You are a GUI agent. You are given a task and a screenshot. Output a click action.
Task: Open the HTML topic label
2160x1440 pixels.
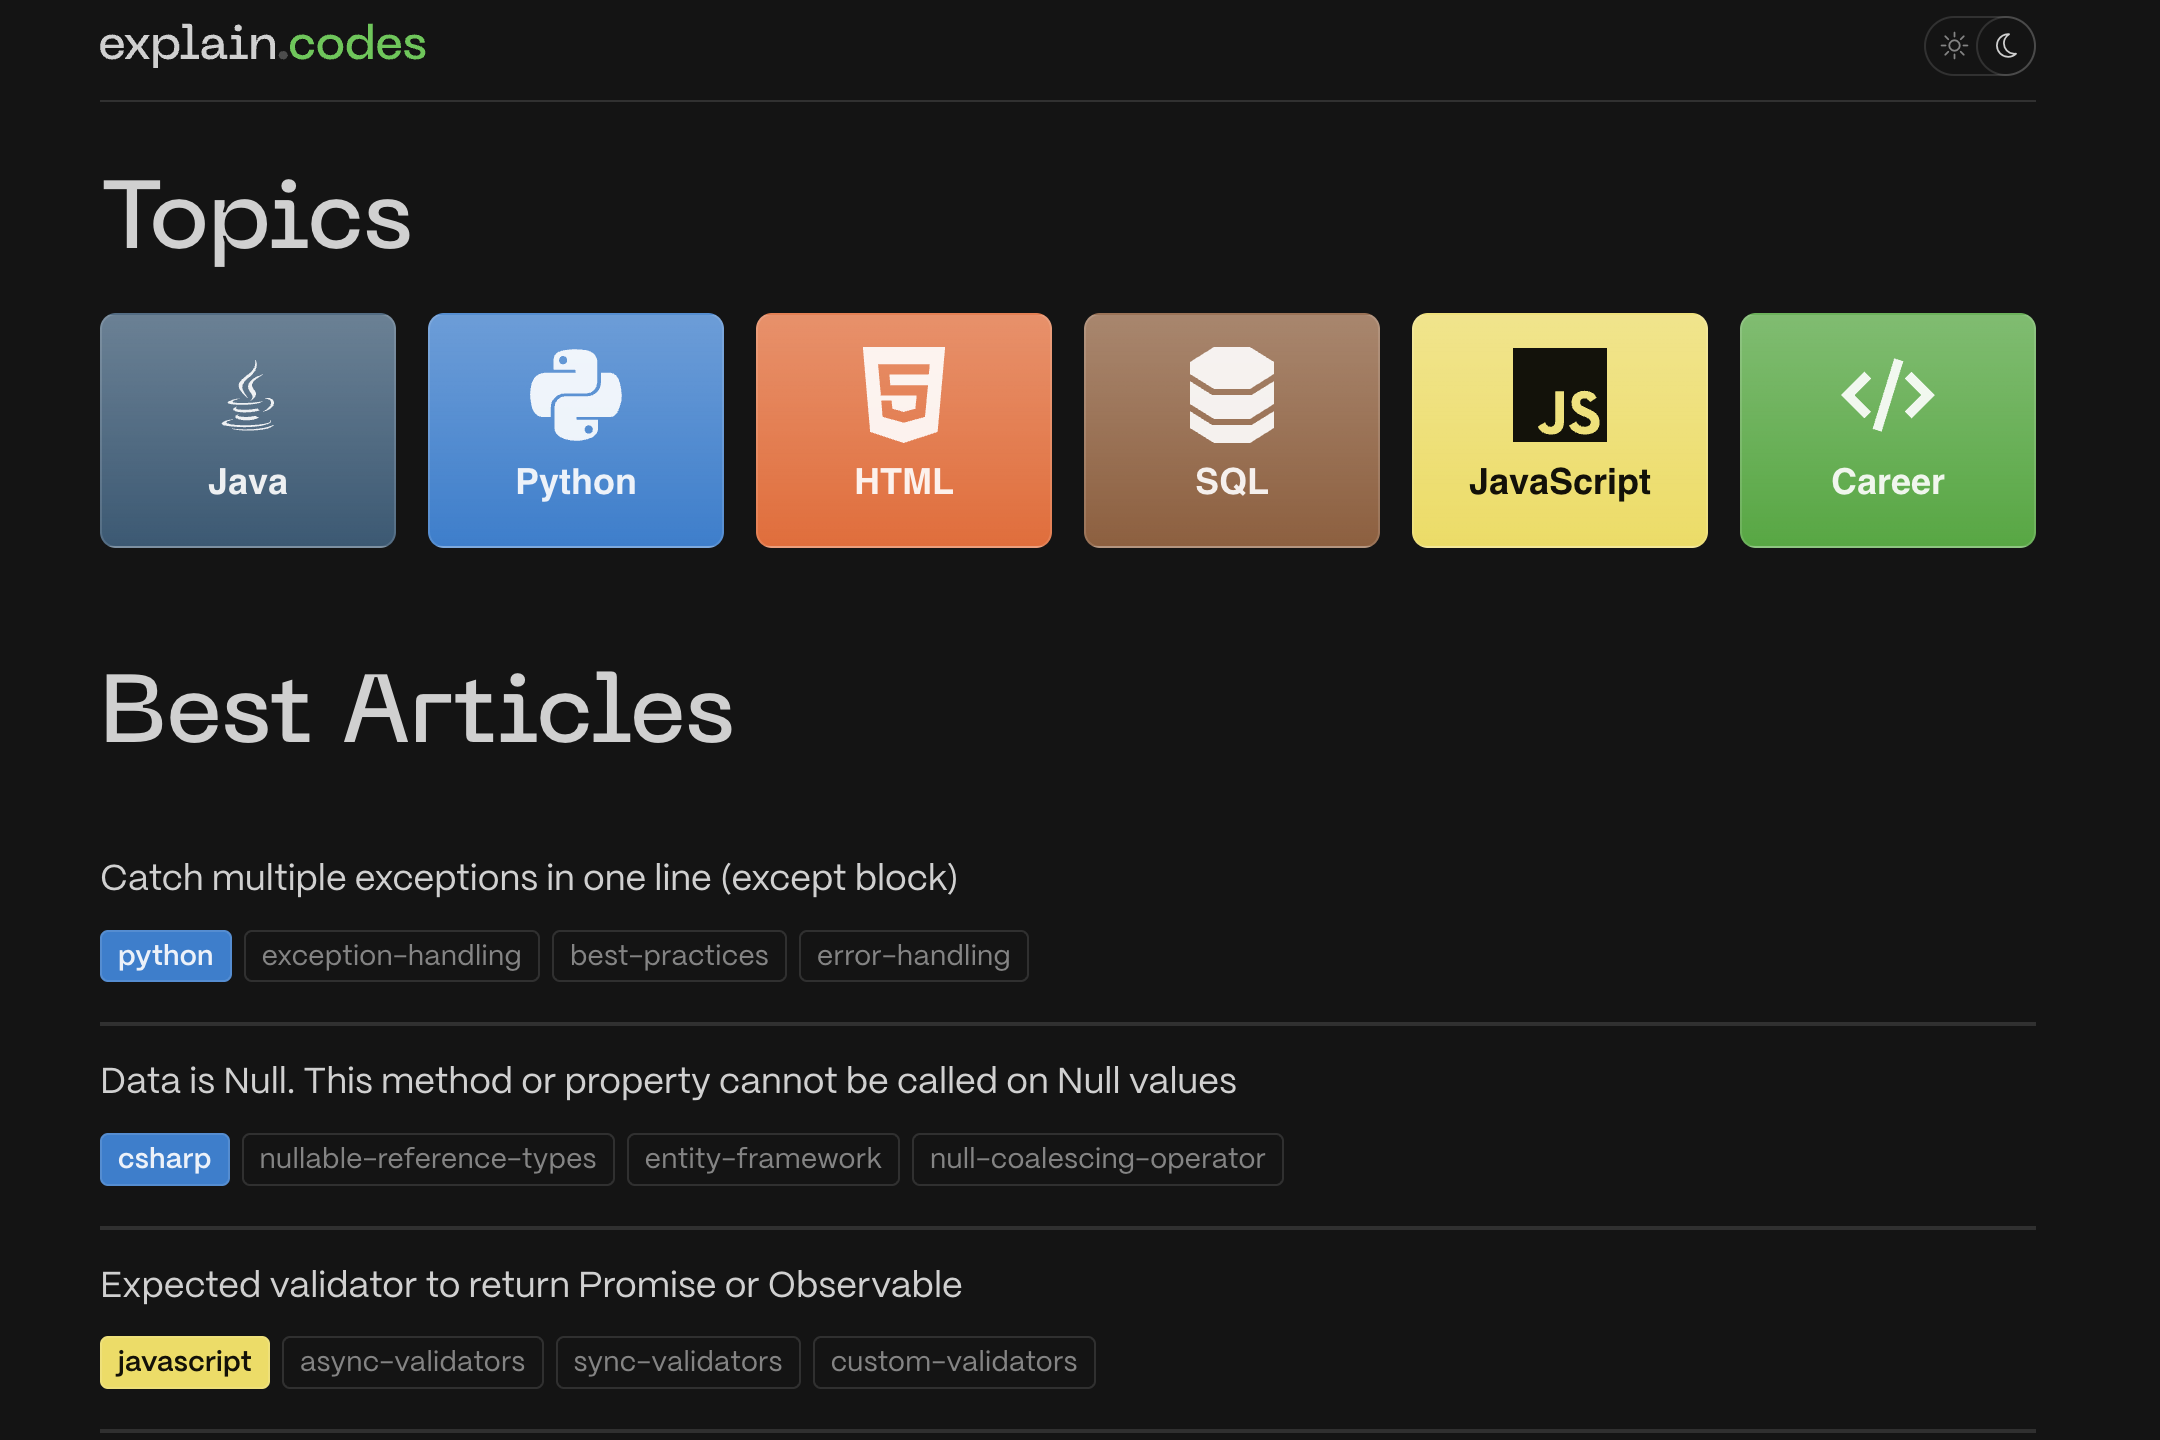(x=904, y=482)
